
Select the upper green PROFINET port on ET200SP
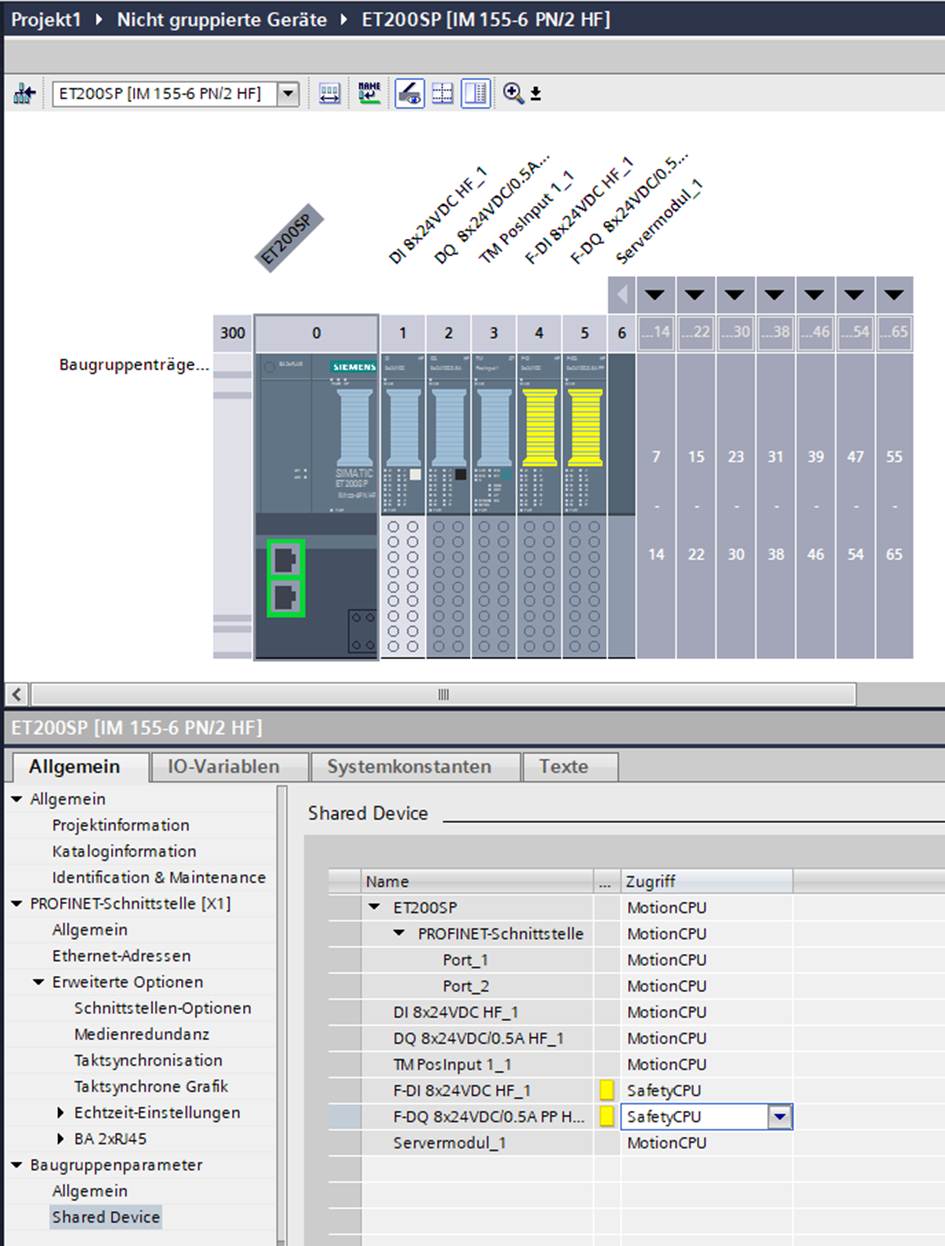click(286, 560)
